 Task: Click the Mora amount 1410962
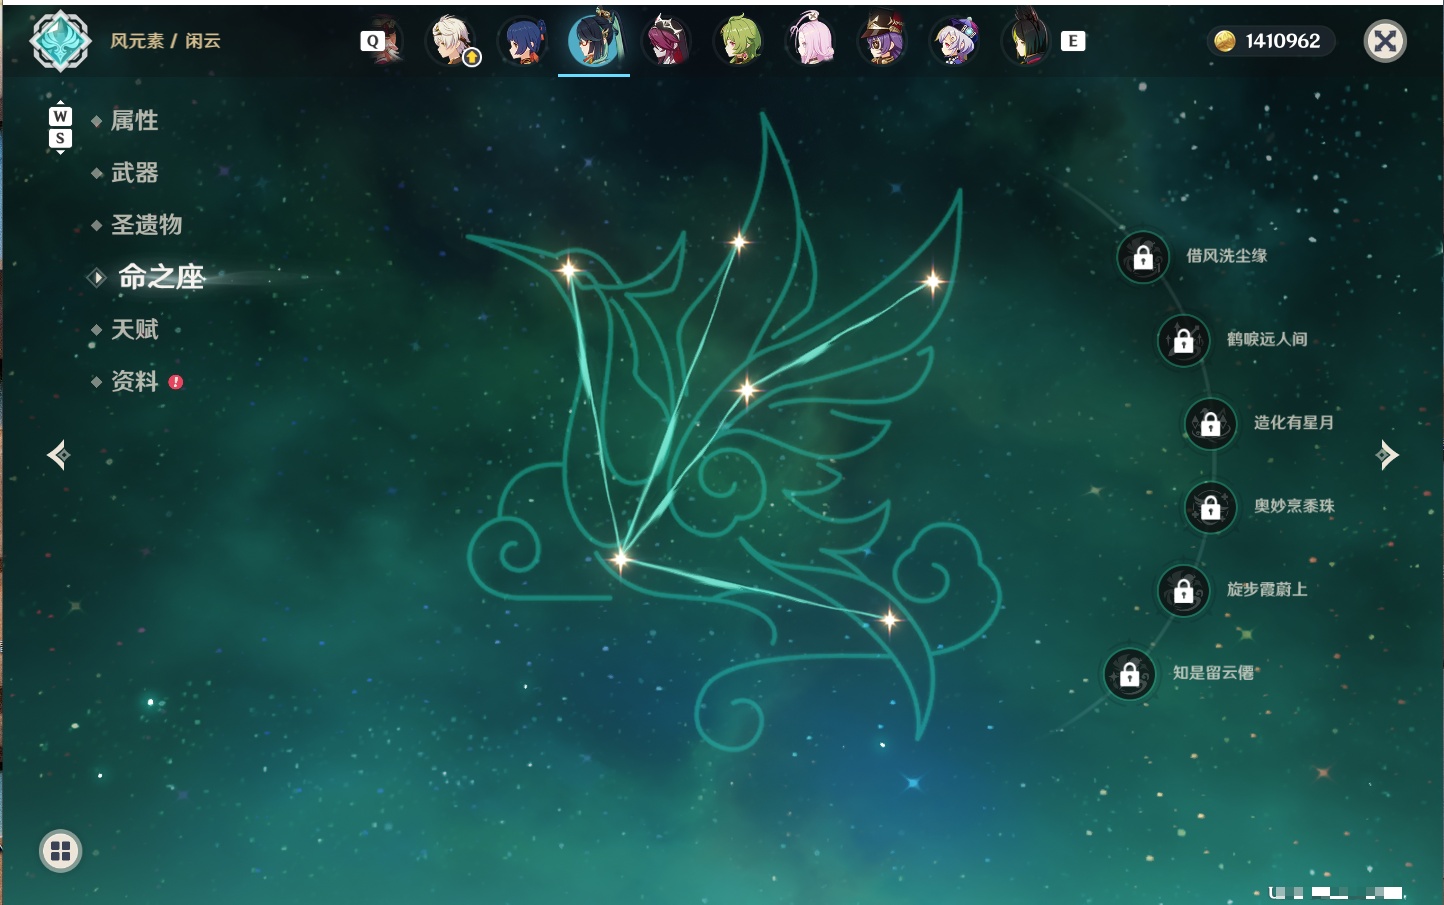[1283, 41]
